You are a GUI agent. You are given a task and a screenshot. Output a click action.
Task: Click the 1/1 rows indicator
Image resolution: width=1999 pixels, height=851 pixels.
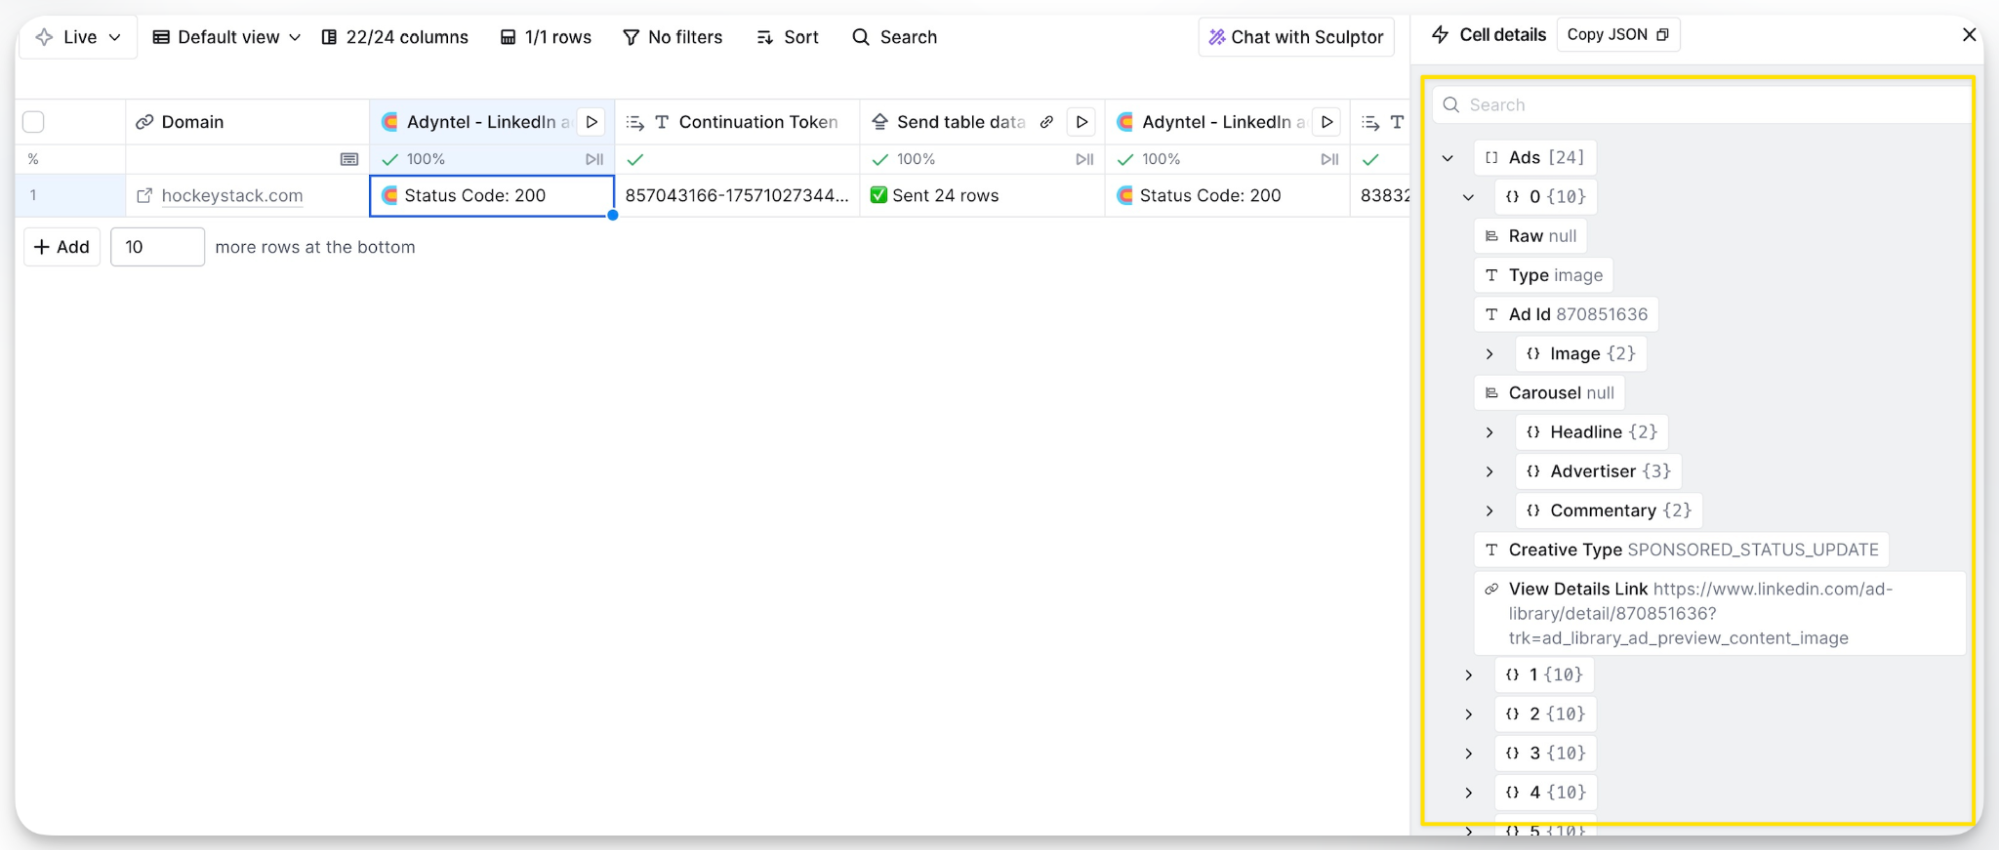pos(546,37)
